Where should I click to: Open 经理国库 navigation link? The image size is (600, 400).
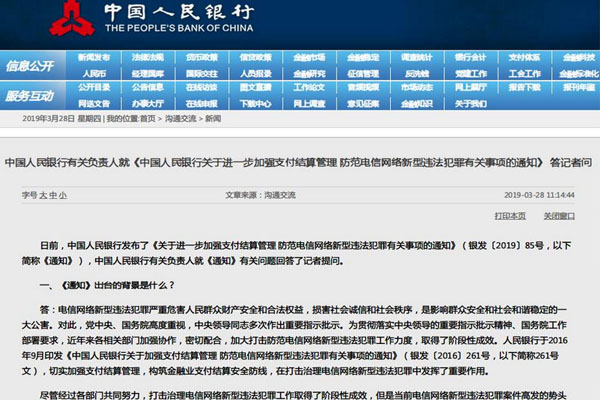(x=148, y=73)
